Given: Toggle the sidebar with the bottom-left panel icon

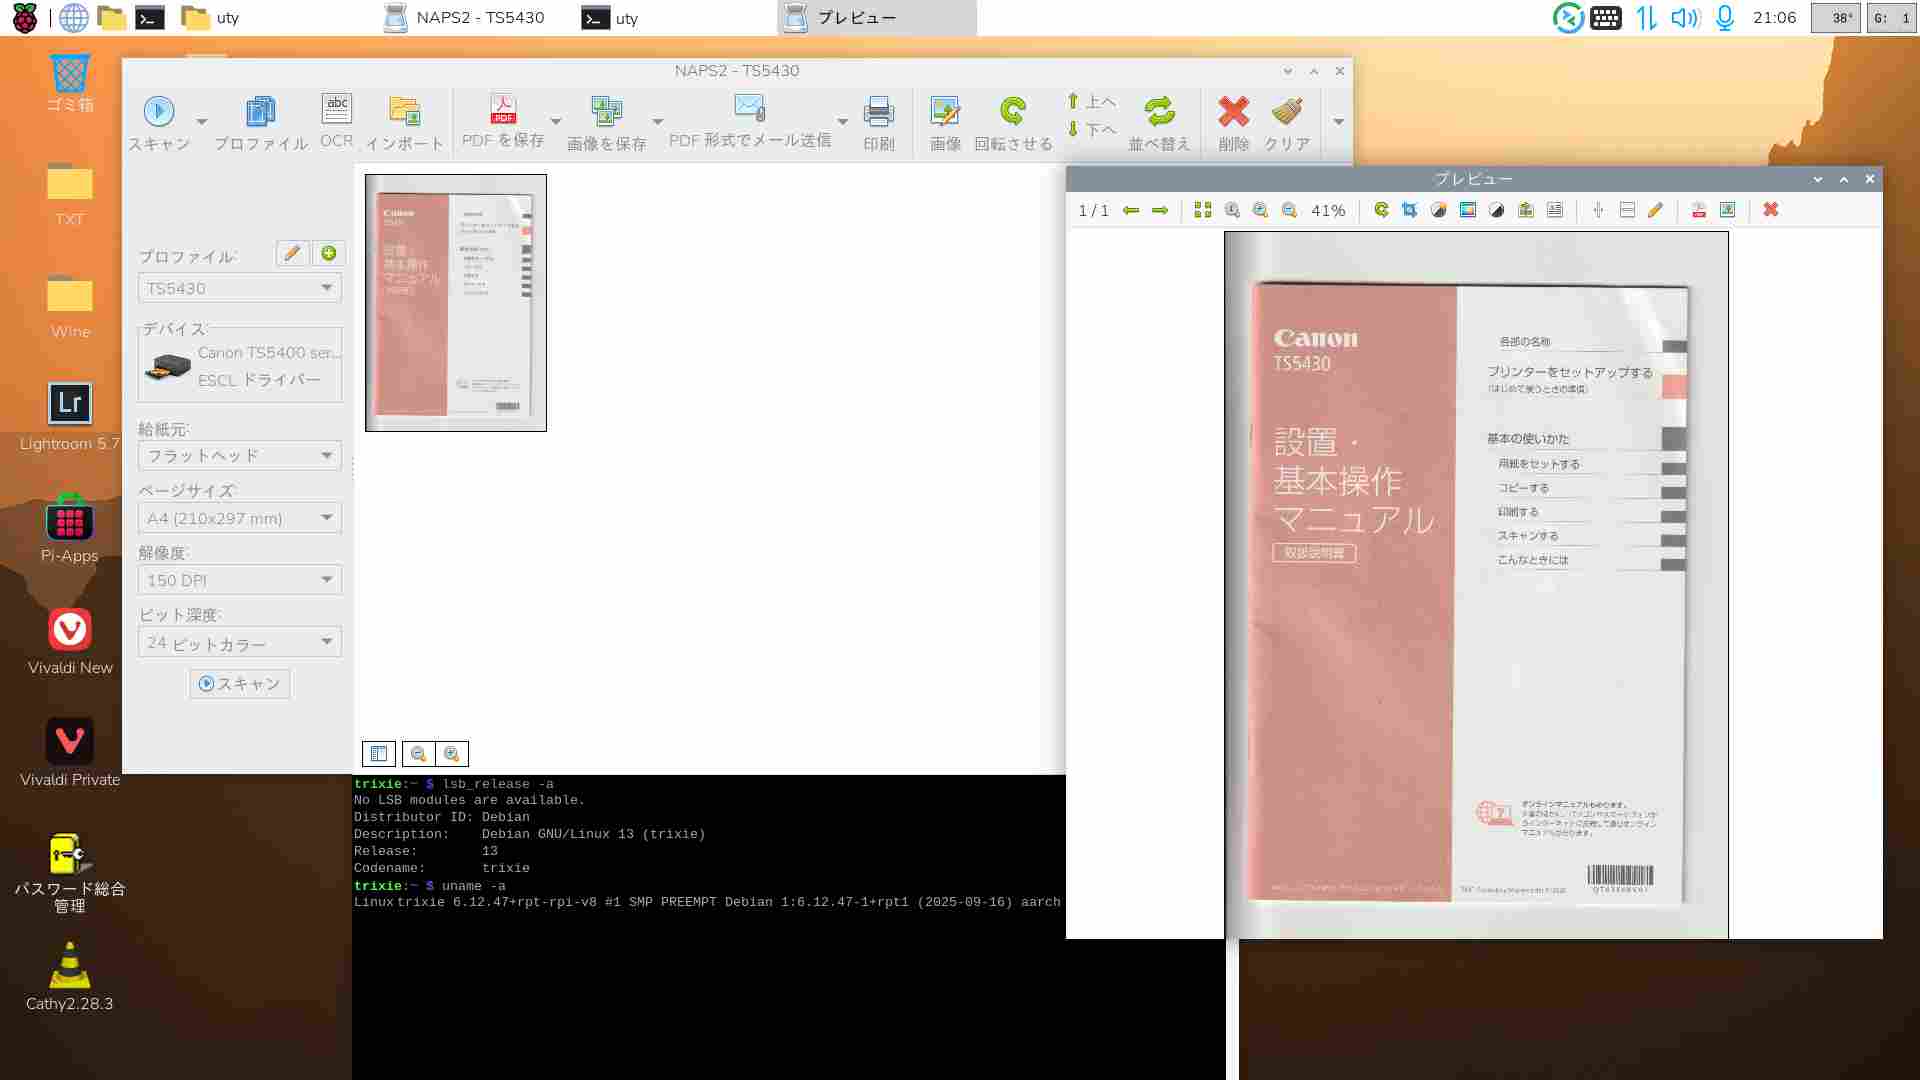Looking at the screenshot, I should 379,754.
